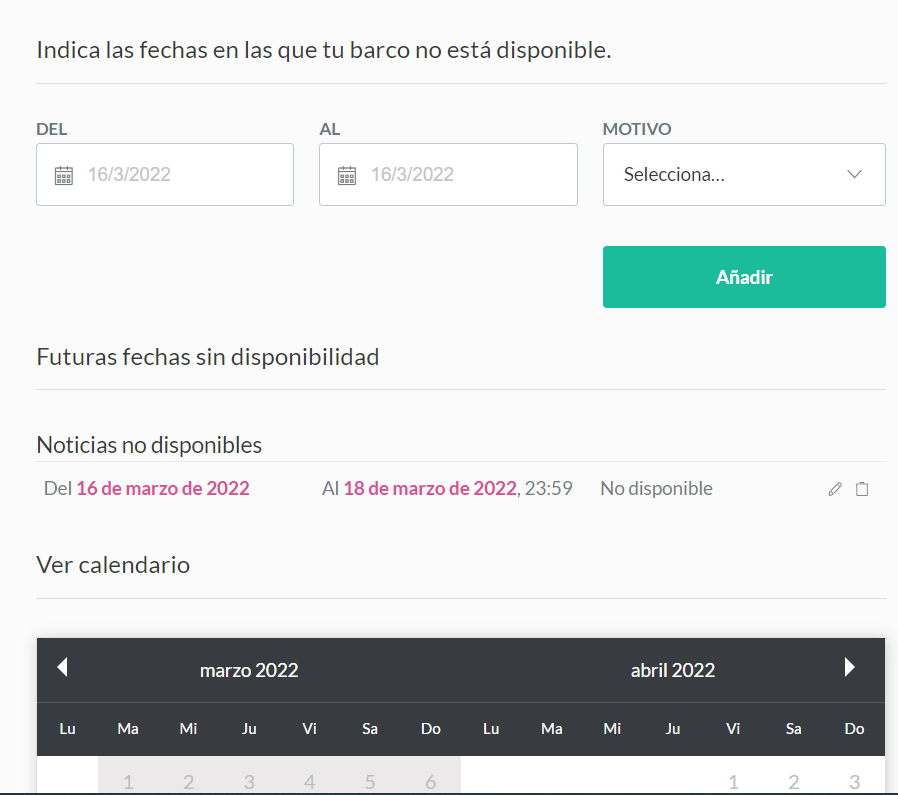Screen dimensions: 898x795
Task: Open the Motivo dropdown
Action: [x=743, y=175]
